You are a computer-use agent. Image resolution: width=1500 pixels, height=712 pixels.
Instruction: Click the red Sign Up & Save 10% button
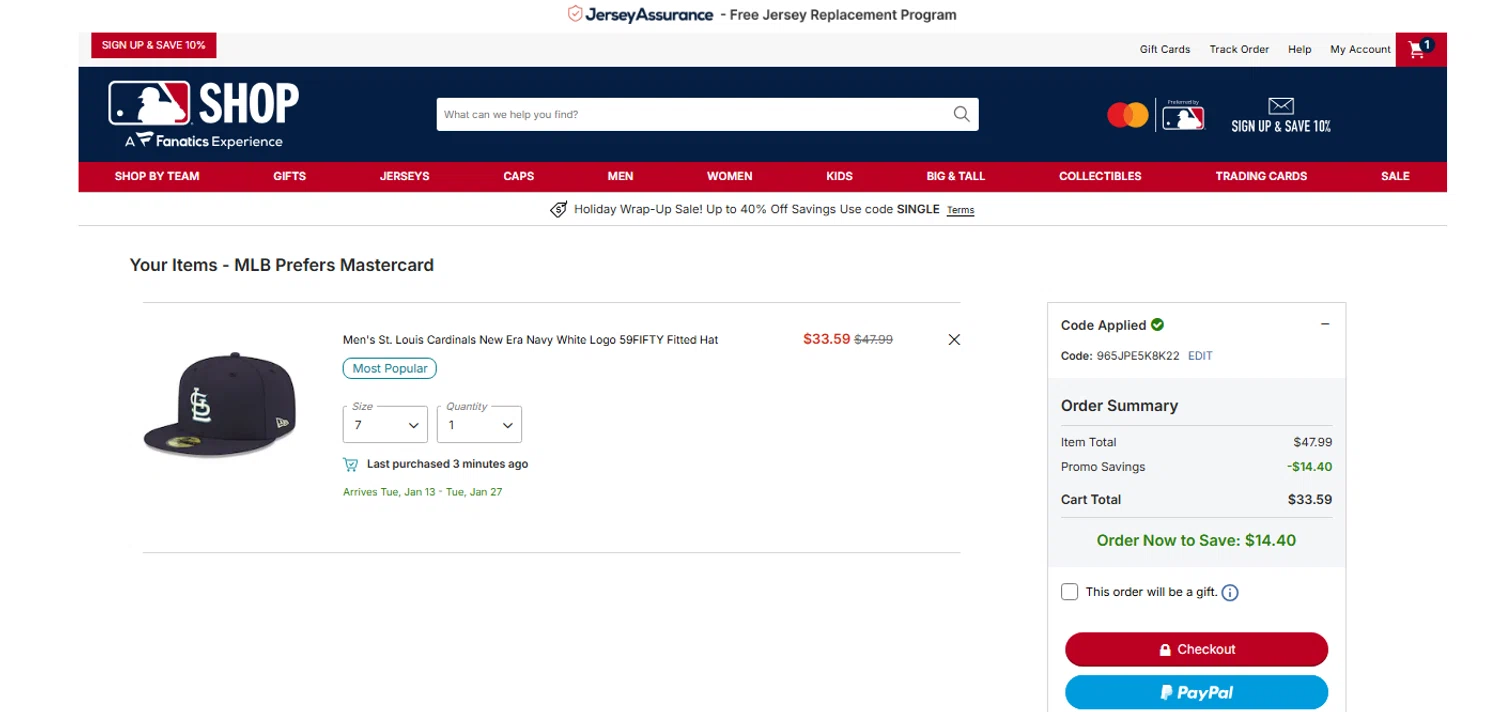154,45
